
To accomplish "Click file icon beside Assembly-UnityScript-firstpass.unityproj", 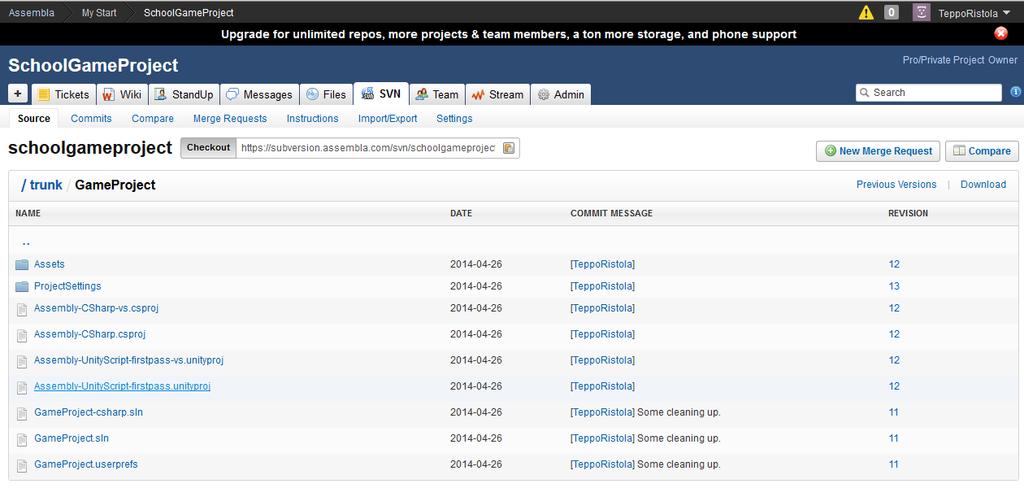I will (x=22, y=387).
